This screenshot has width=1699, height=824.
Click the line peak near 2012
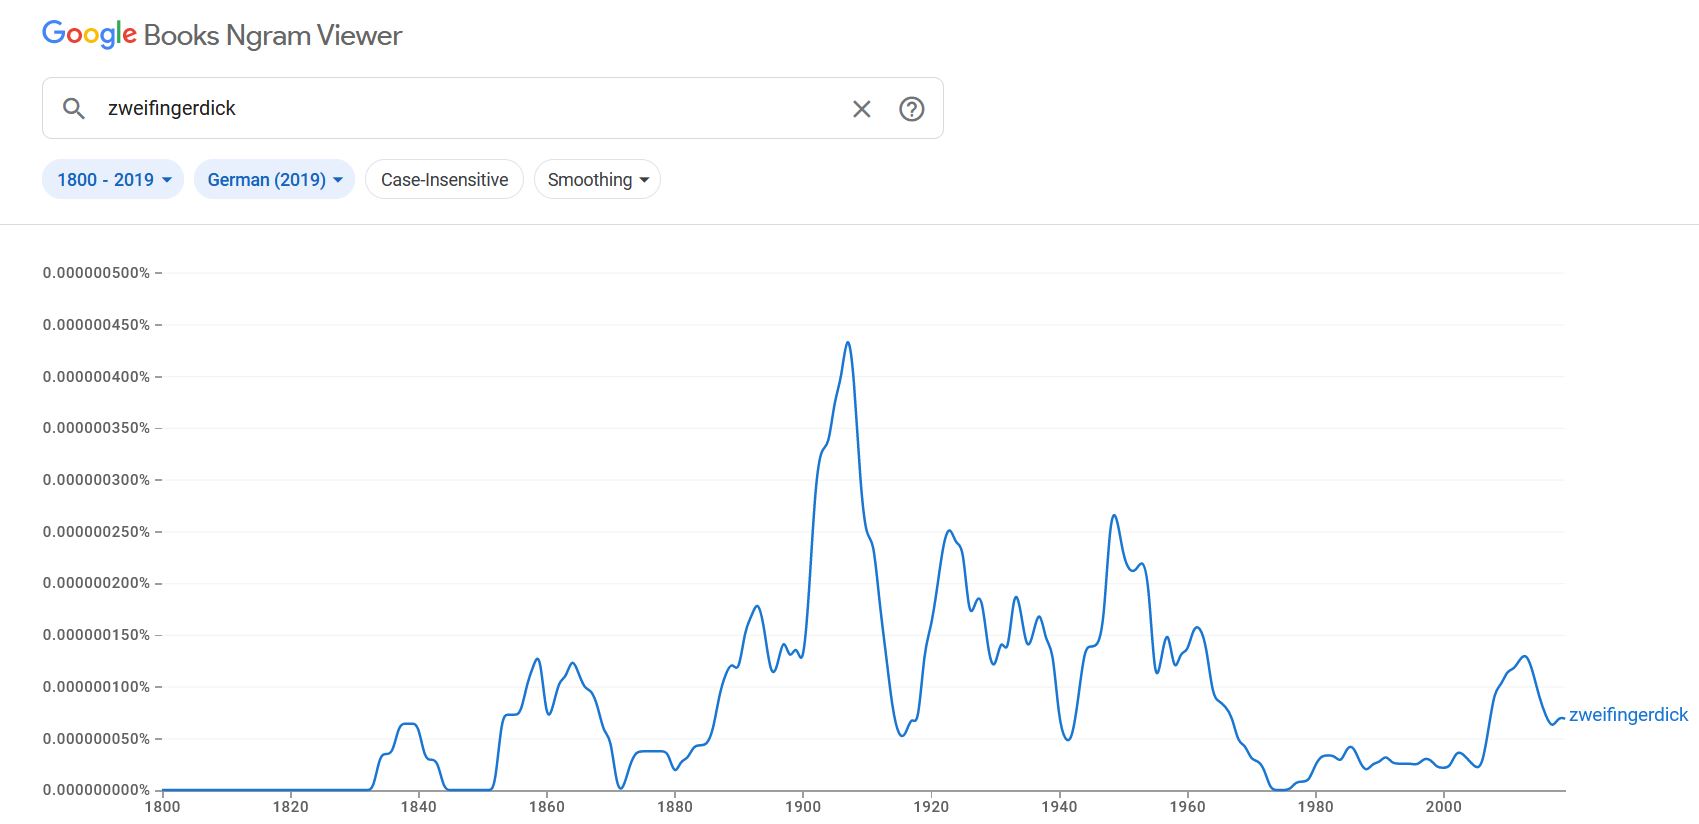(x=1524, y=657)
